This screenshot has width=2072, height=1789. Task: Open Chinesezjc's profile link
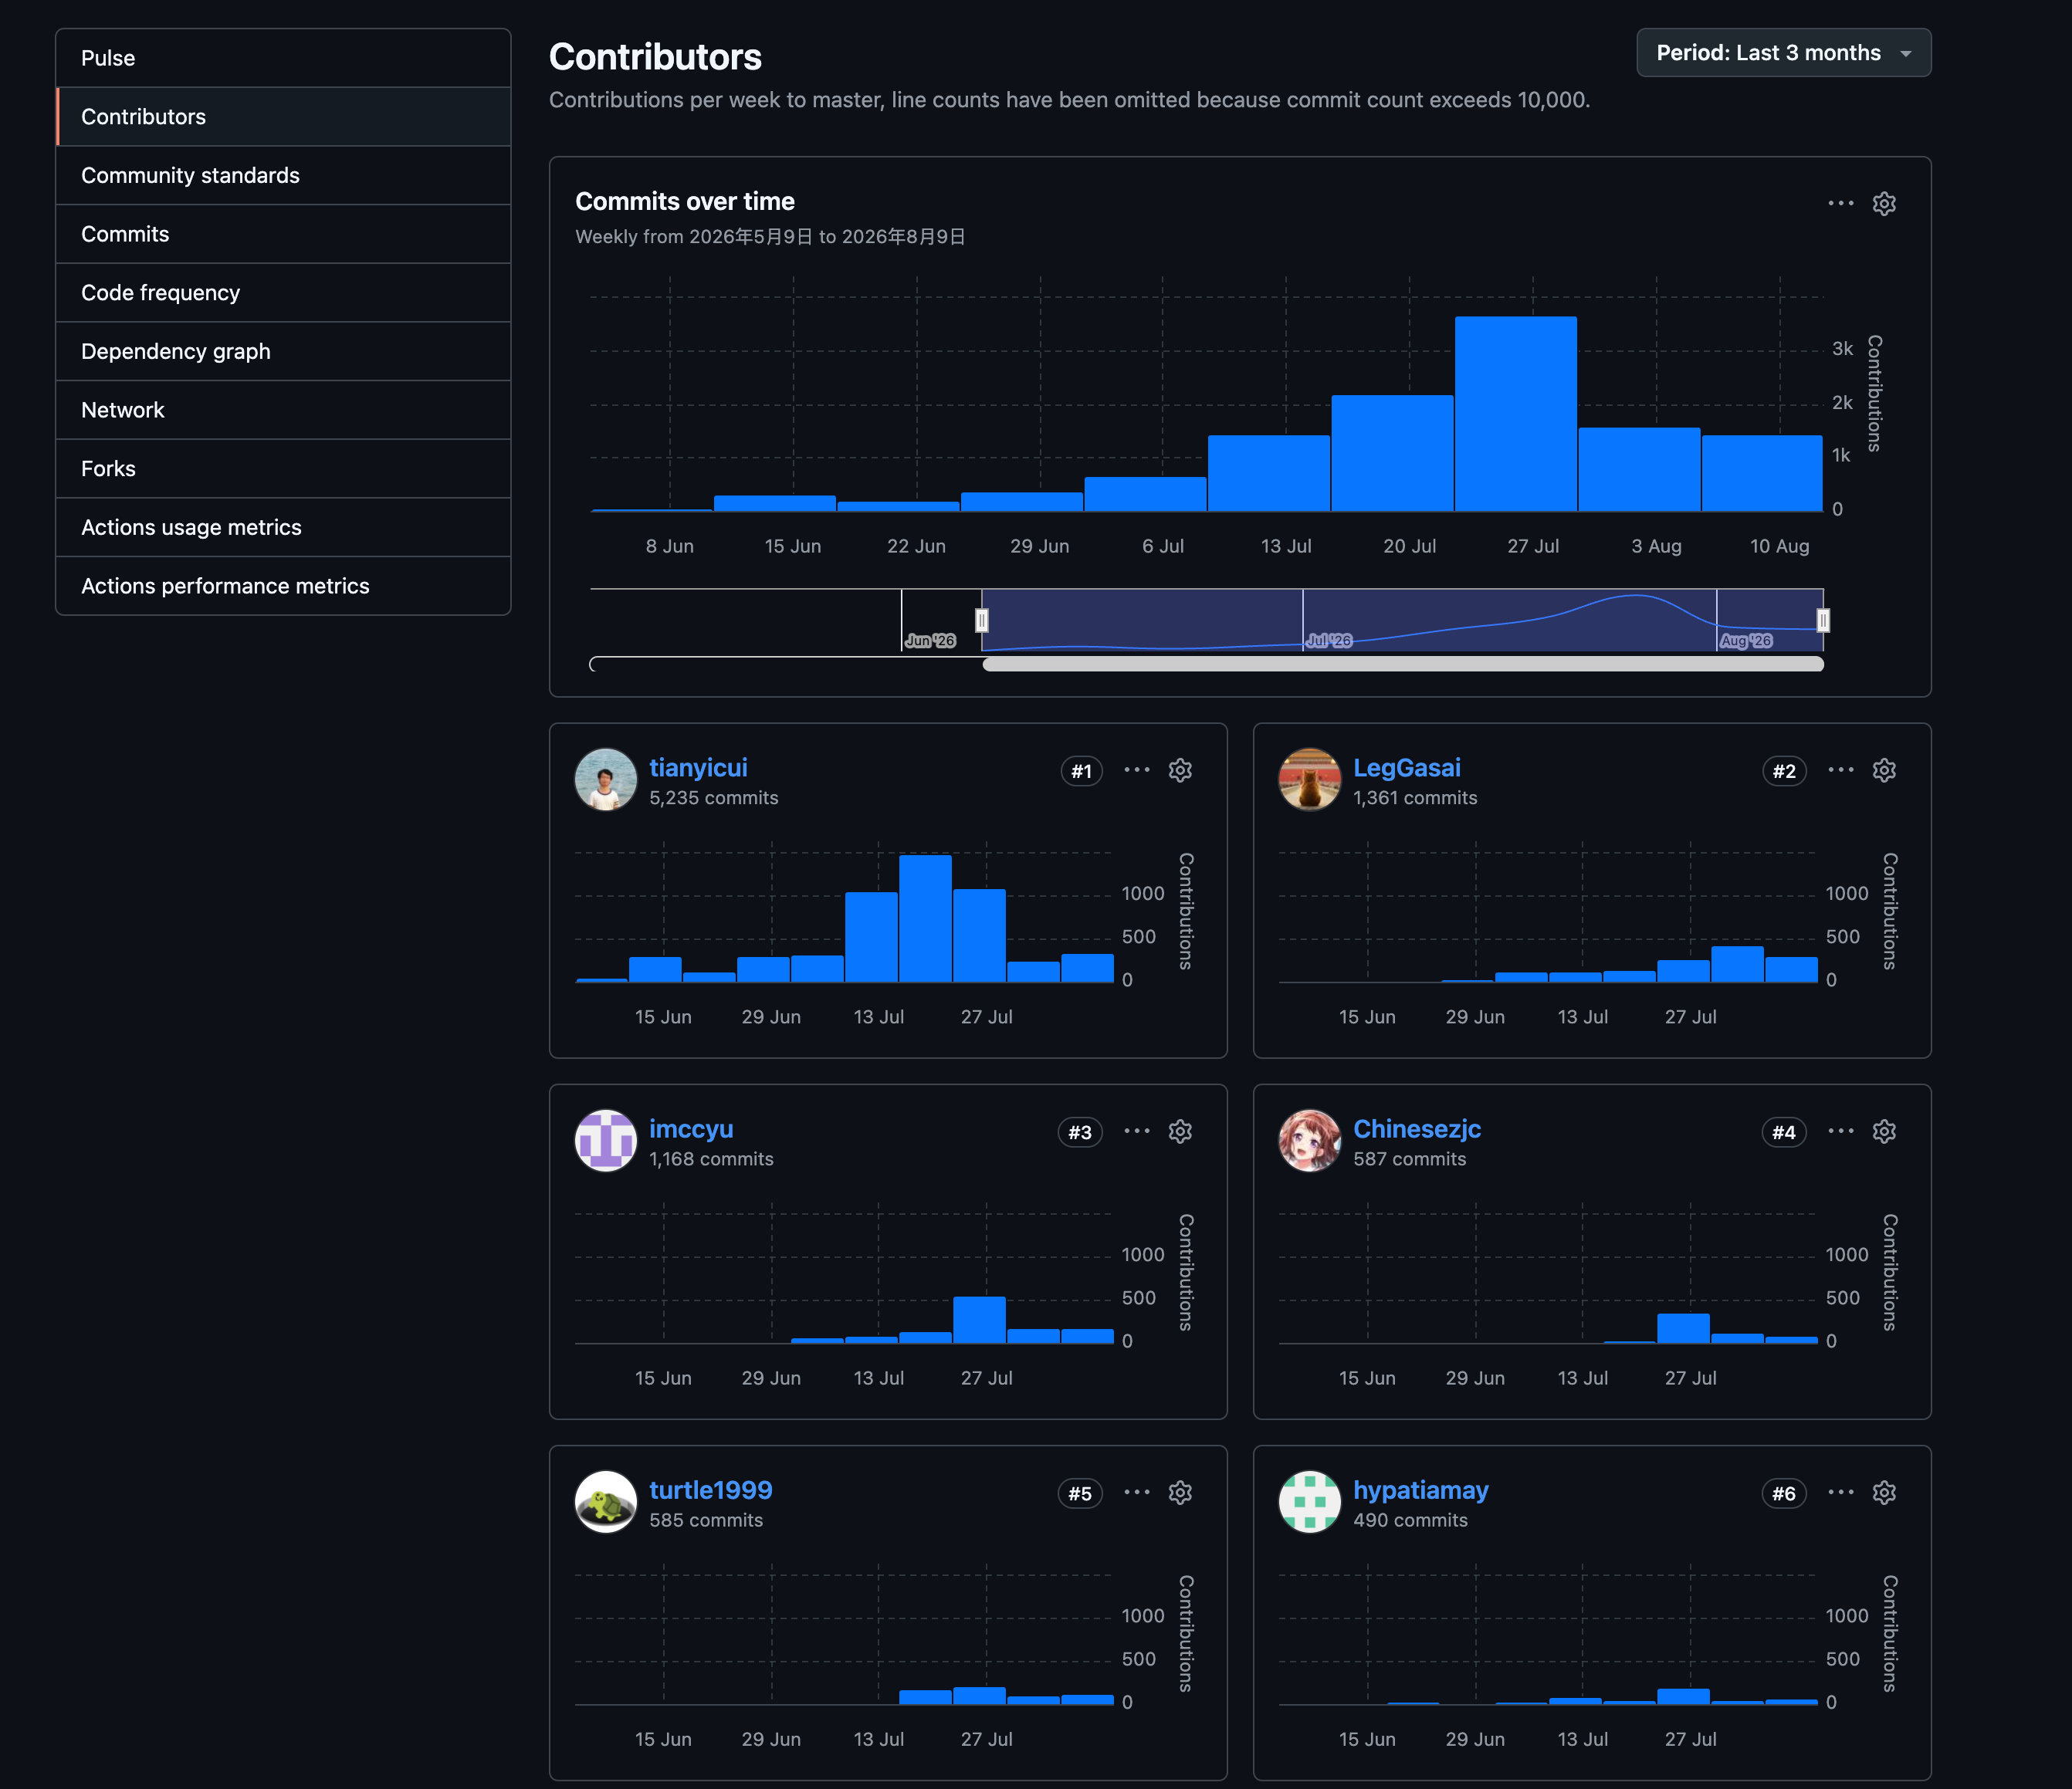(1417, 1128)
